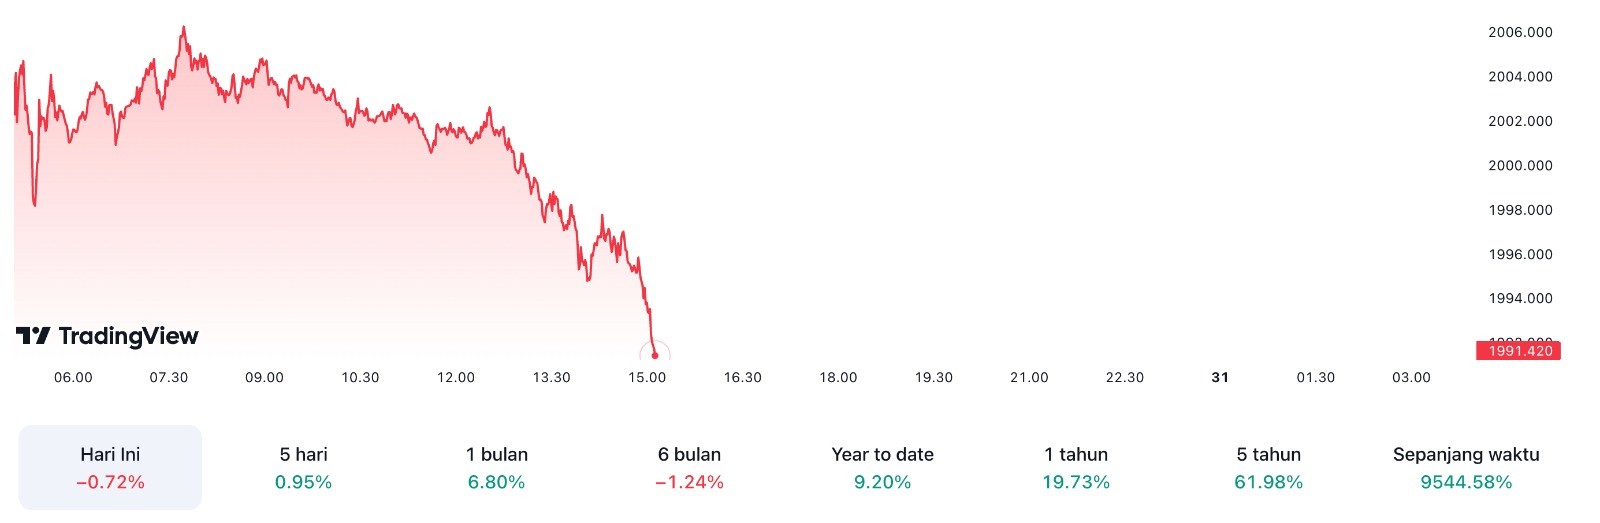The height and width of the screenshot is (523, 1600).
Task: Click the last price dot marker
Action: [655, 355]
